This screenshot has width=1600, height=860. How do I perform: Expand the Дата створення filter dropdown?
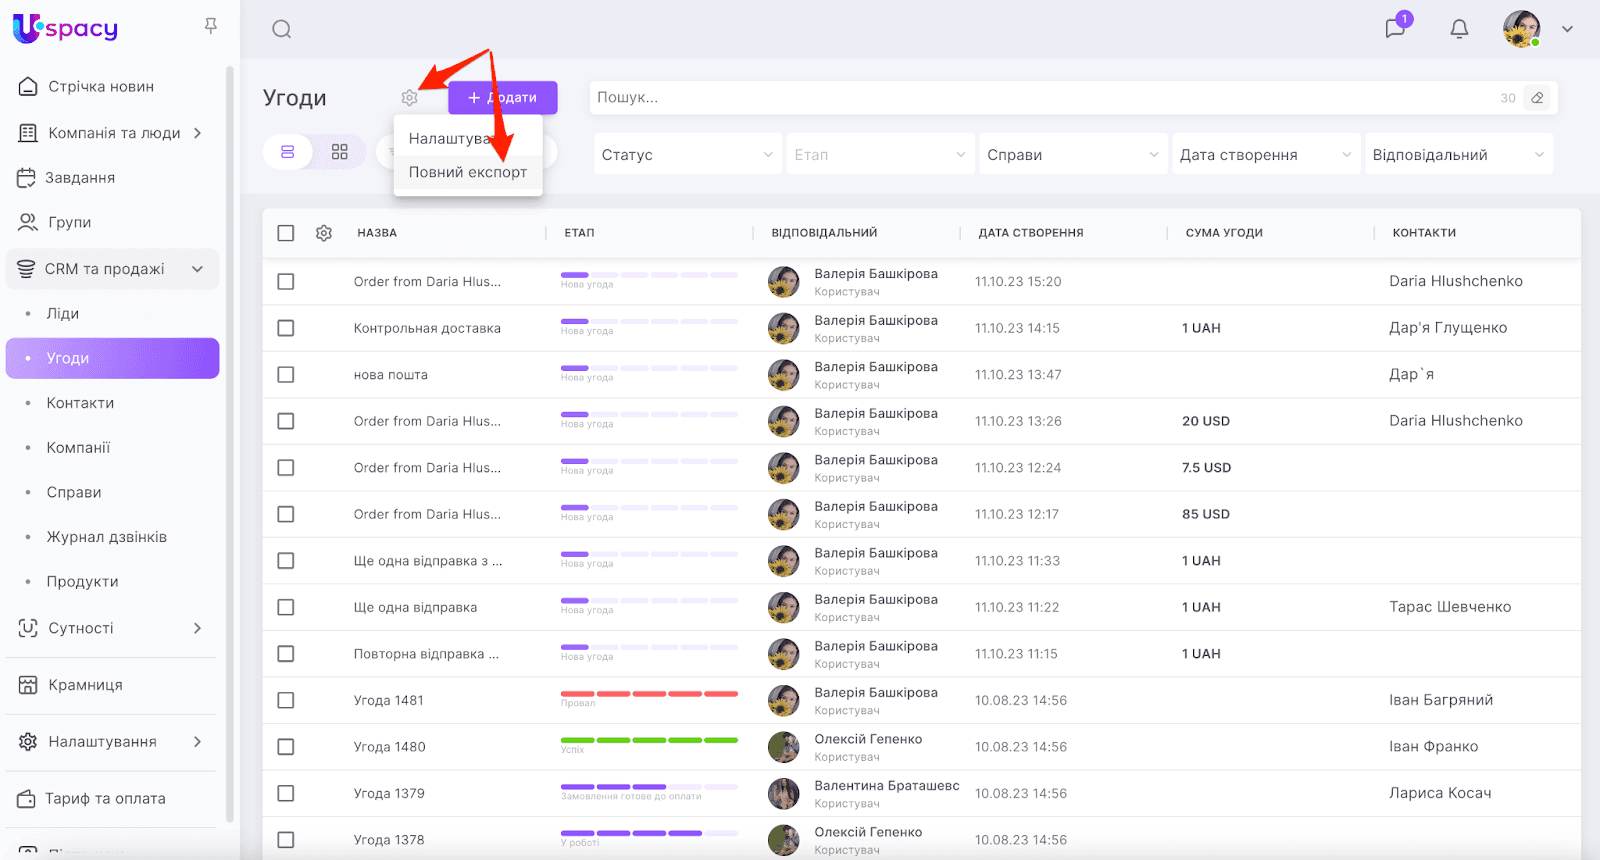tap(1264, 155)
